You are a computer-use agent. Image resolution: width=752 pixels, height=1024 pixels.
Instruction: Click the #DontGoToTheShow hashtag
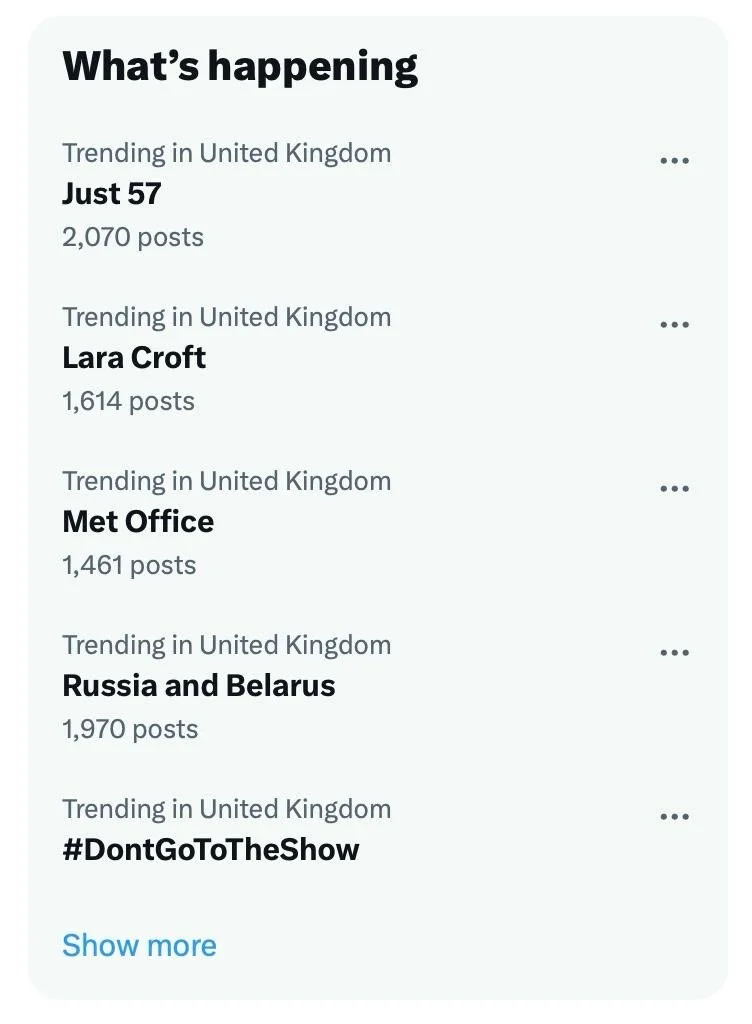211,849
